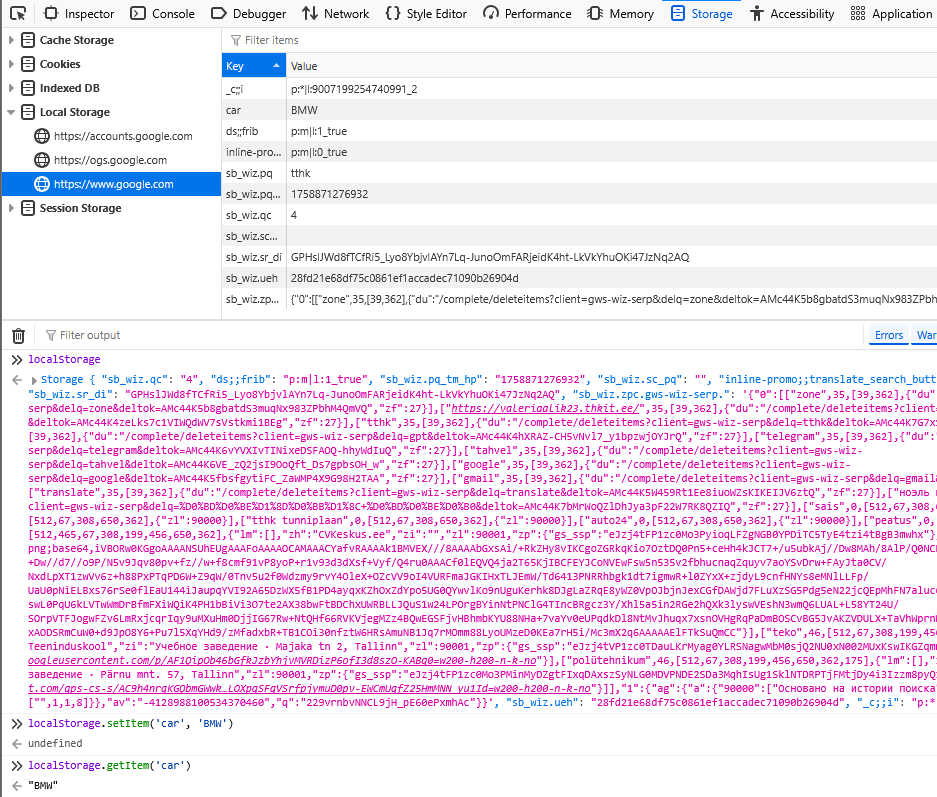937x797 pixels.
Task: Expand the Cookies tree node
Action: [12, 64]
